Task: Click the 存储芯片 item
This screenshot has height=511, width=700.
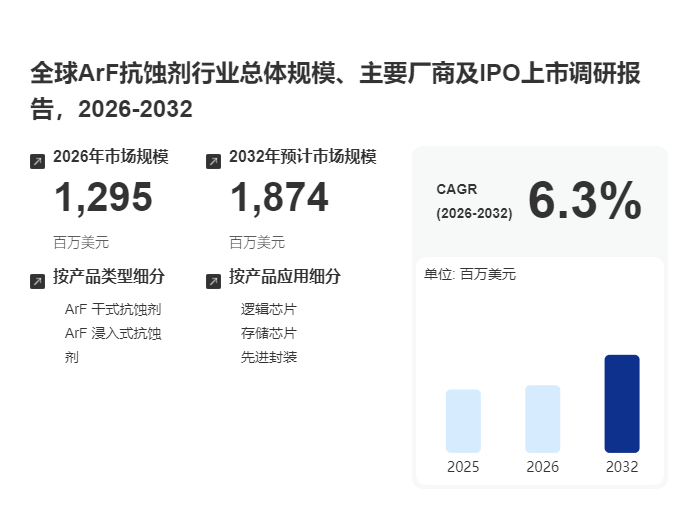Action: [x=269, y=333]
